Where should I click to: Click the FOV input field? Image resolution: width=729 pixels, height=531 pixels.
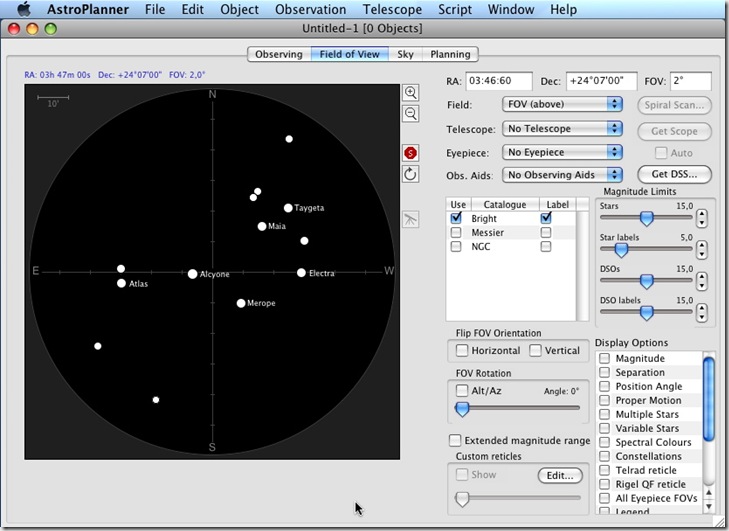[x=690, y=81]
